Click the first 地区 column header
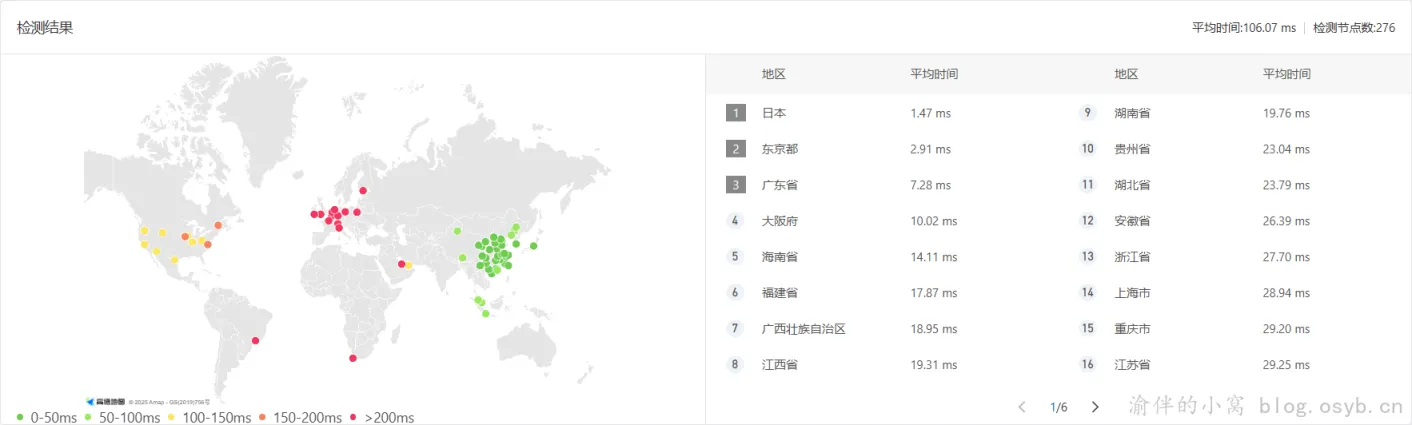 click(774, 74)
